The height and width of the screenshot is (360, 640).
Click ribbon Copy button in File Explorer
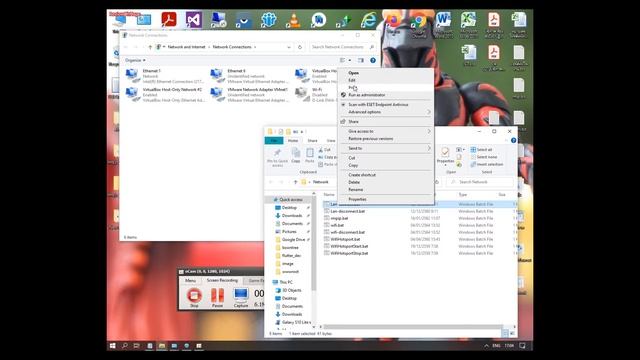[296, 156]
